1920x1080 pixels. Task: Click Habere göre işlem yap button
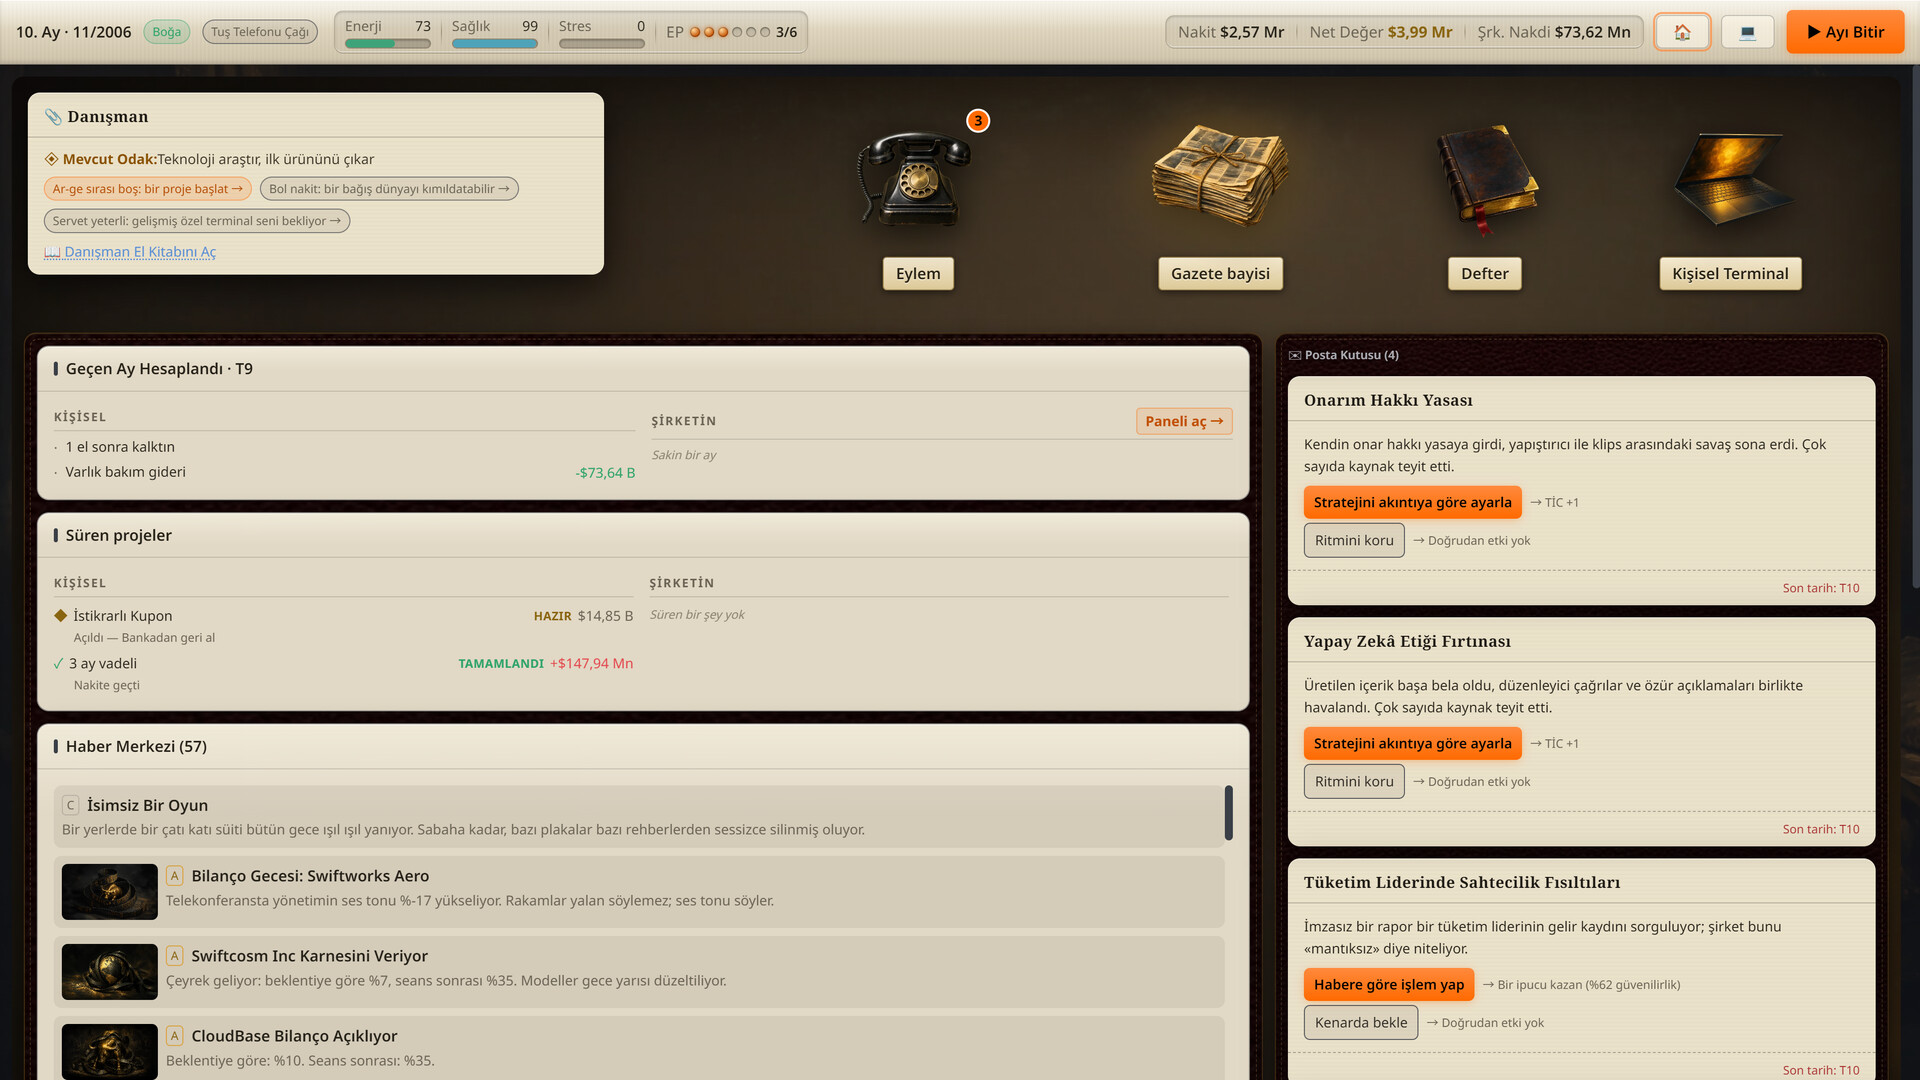1388,984
